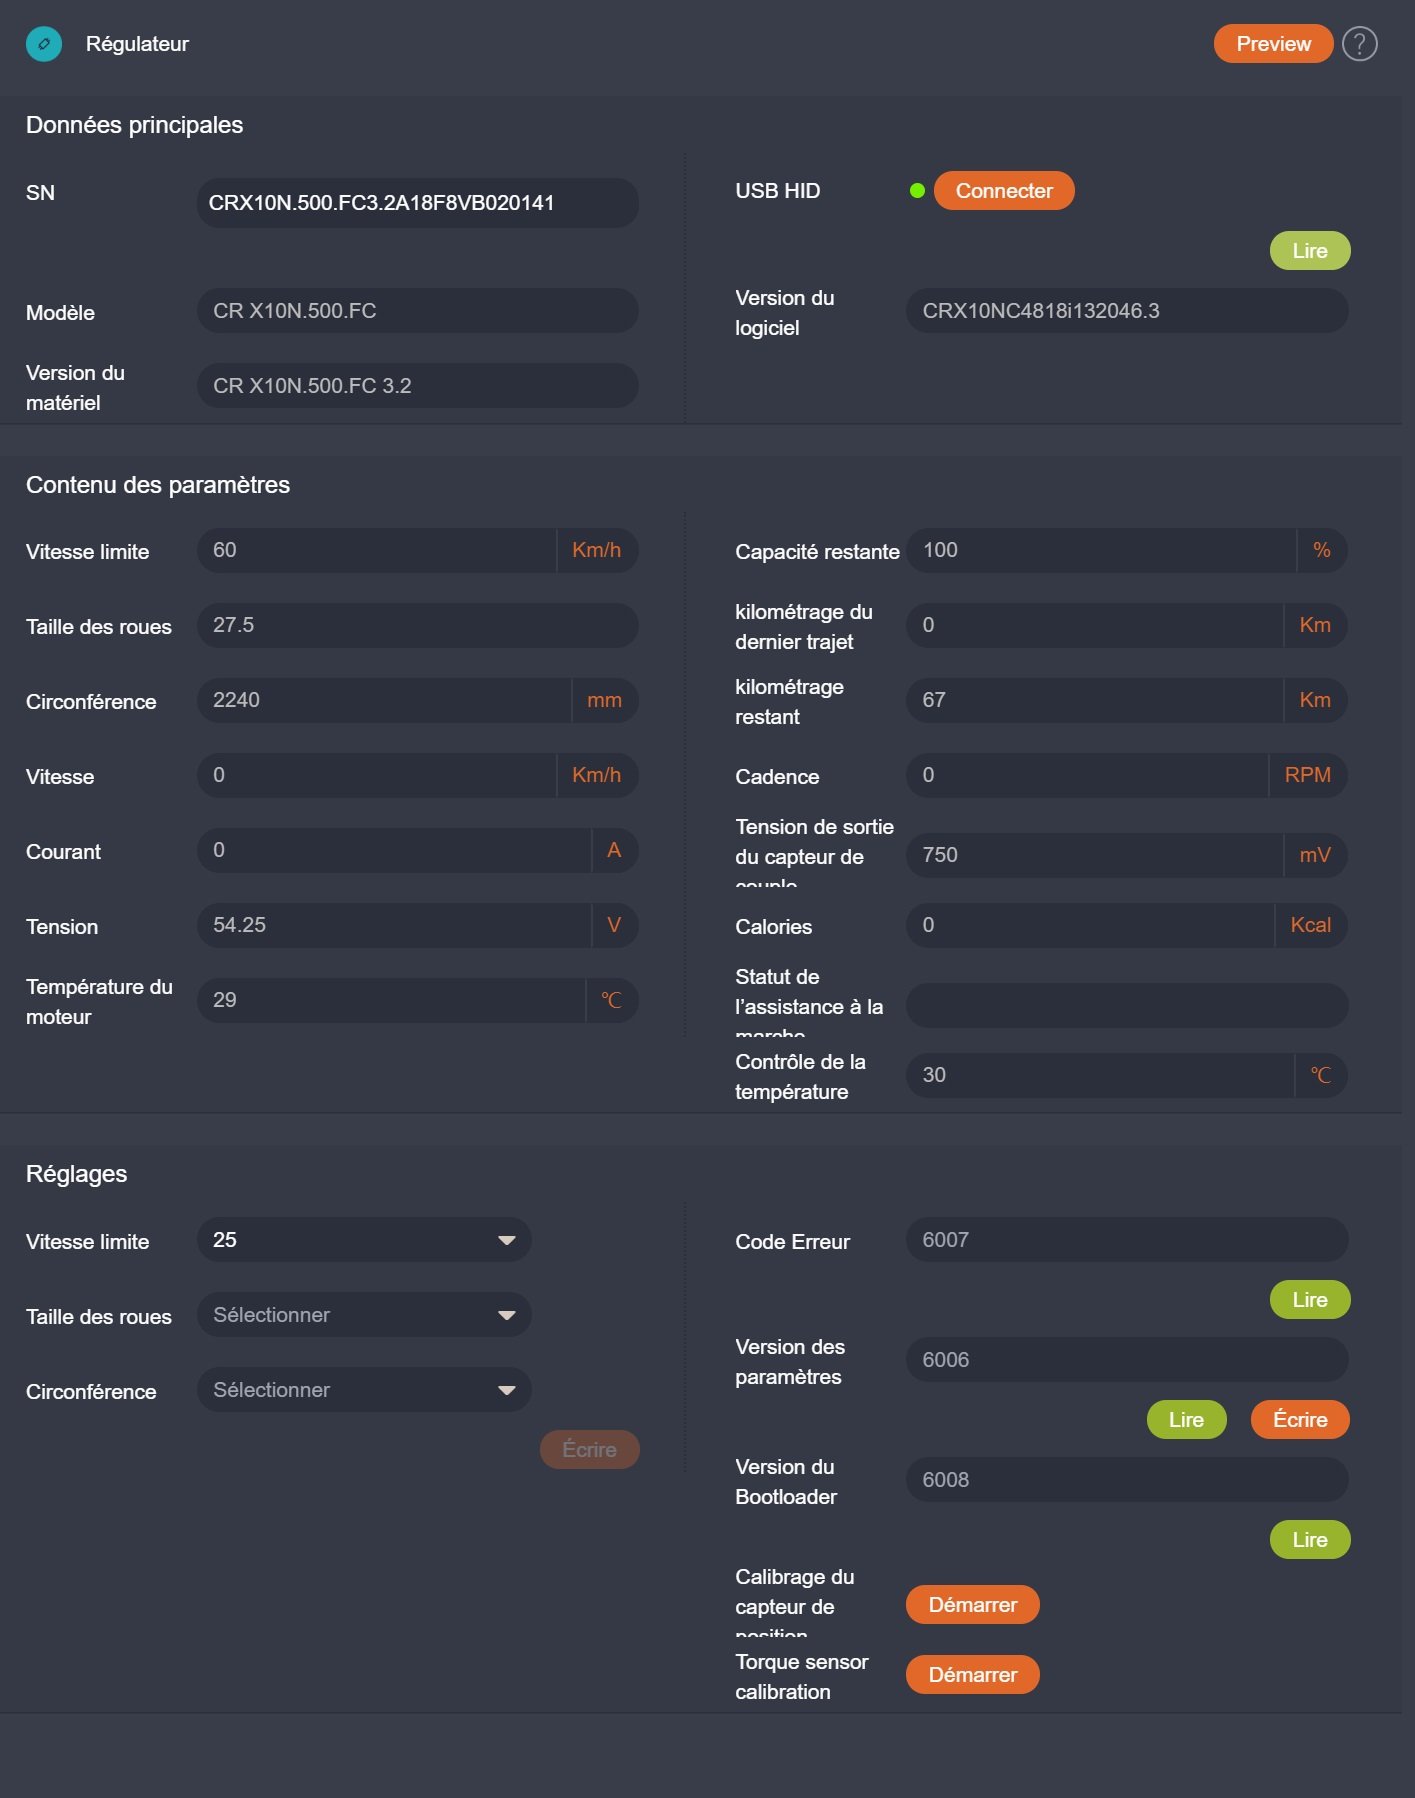Click Lire button under Version du Bootloader

pyautogui.click(x=1310, y=1540)
